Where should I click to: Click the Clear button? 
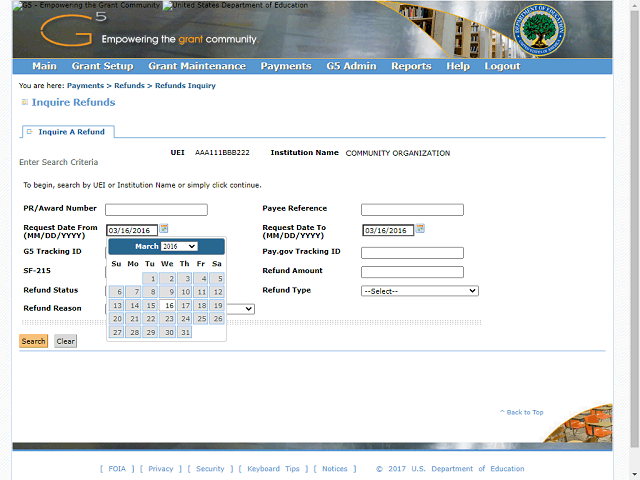click(x=65, y=341)
